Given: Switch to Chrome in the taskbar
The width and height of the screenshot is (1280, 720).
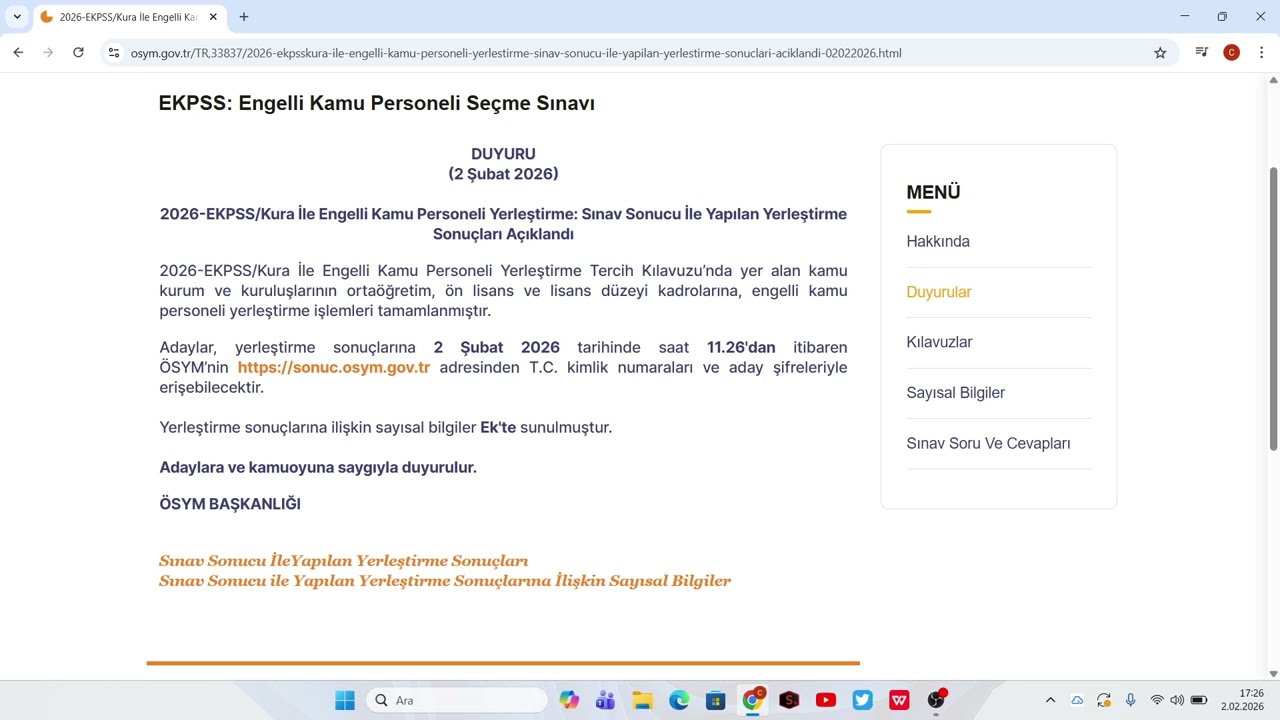Looking at the screenshot, I should coord(752,699).
